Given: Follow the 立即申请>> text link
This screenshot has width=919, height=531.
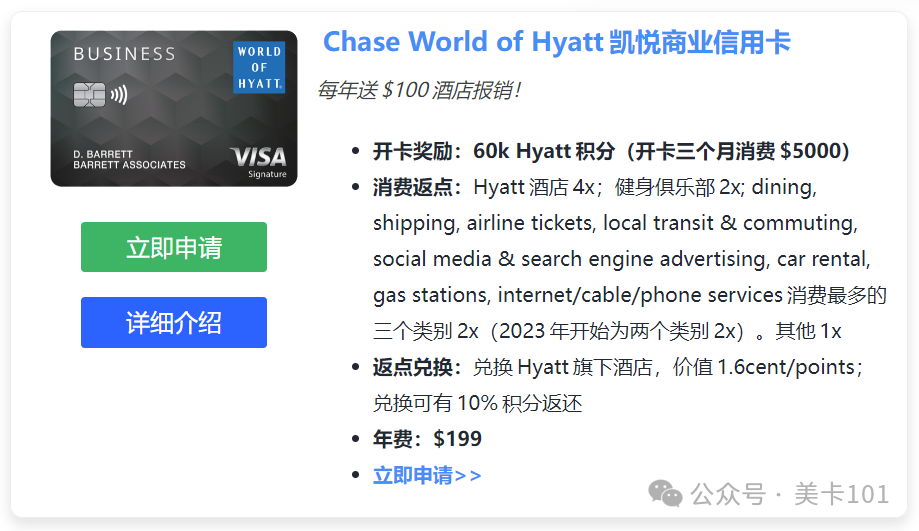Looking at the screenshot, I should point(427,475).
